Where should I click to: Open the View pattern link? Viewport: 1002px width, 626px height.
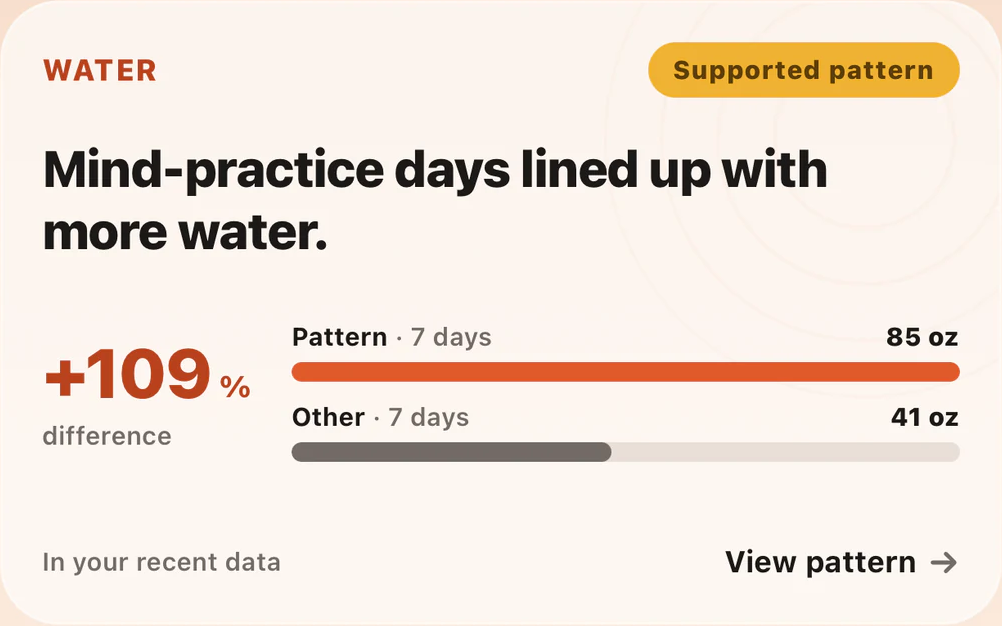pos(841,563)
